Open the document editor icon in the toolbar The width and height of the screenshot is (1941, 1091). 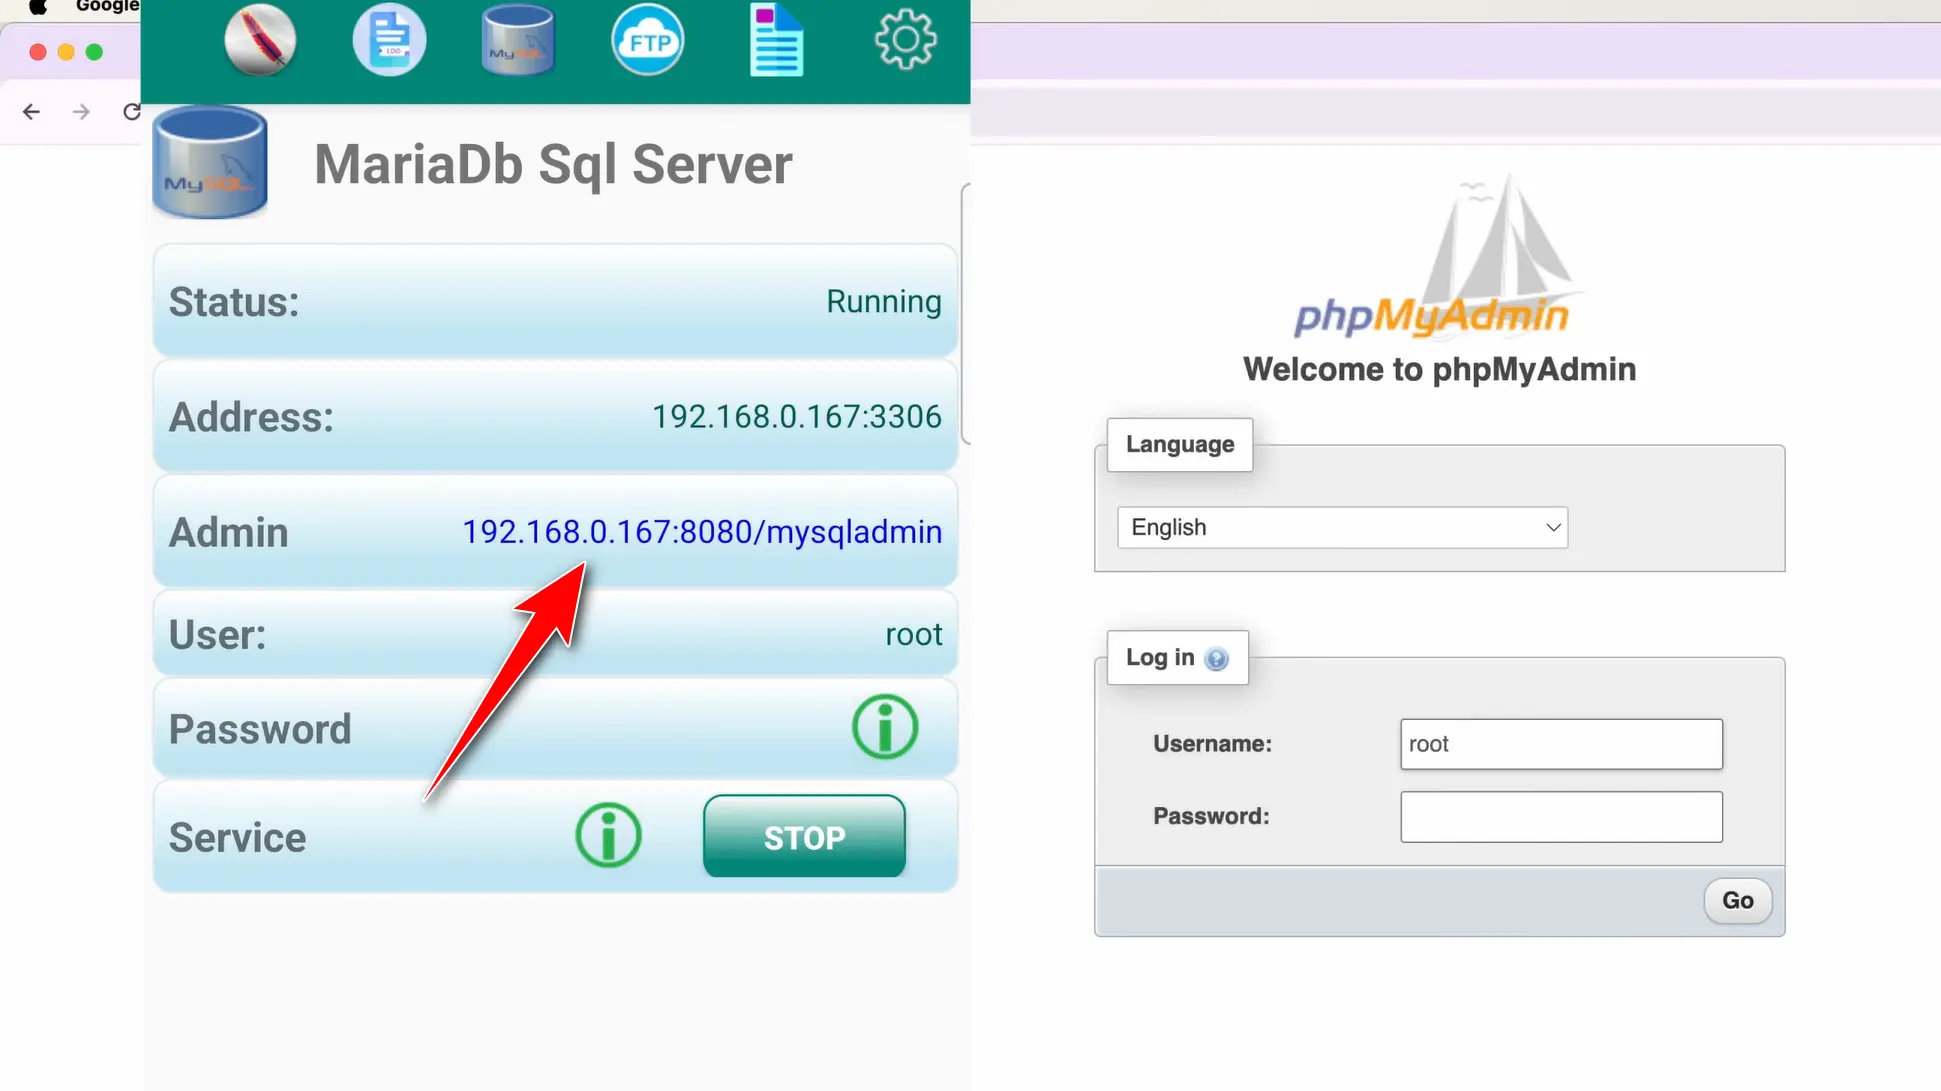[x=776, y=40]
